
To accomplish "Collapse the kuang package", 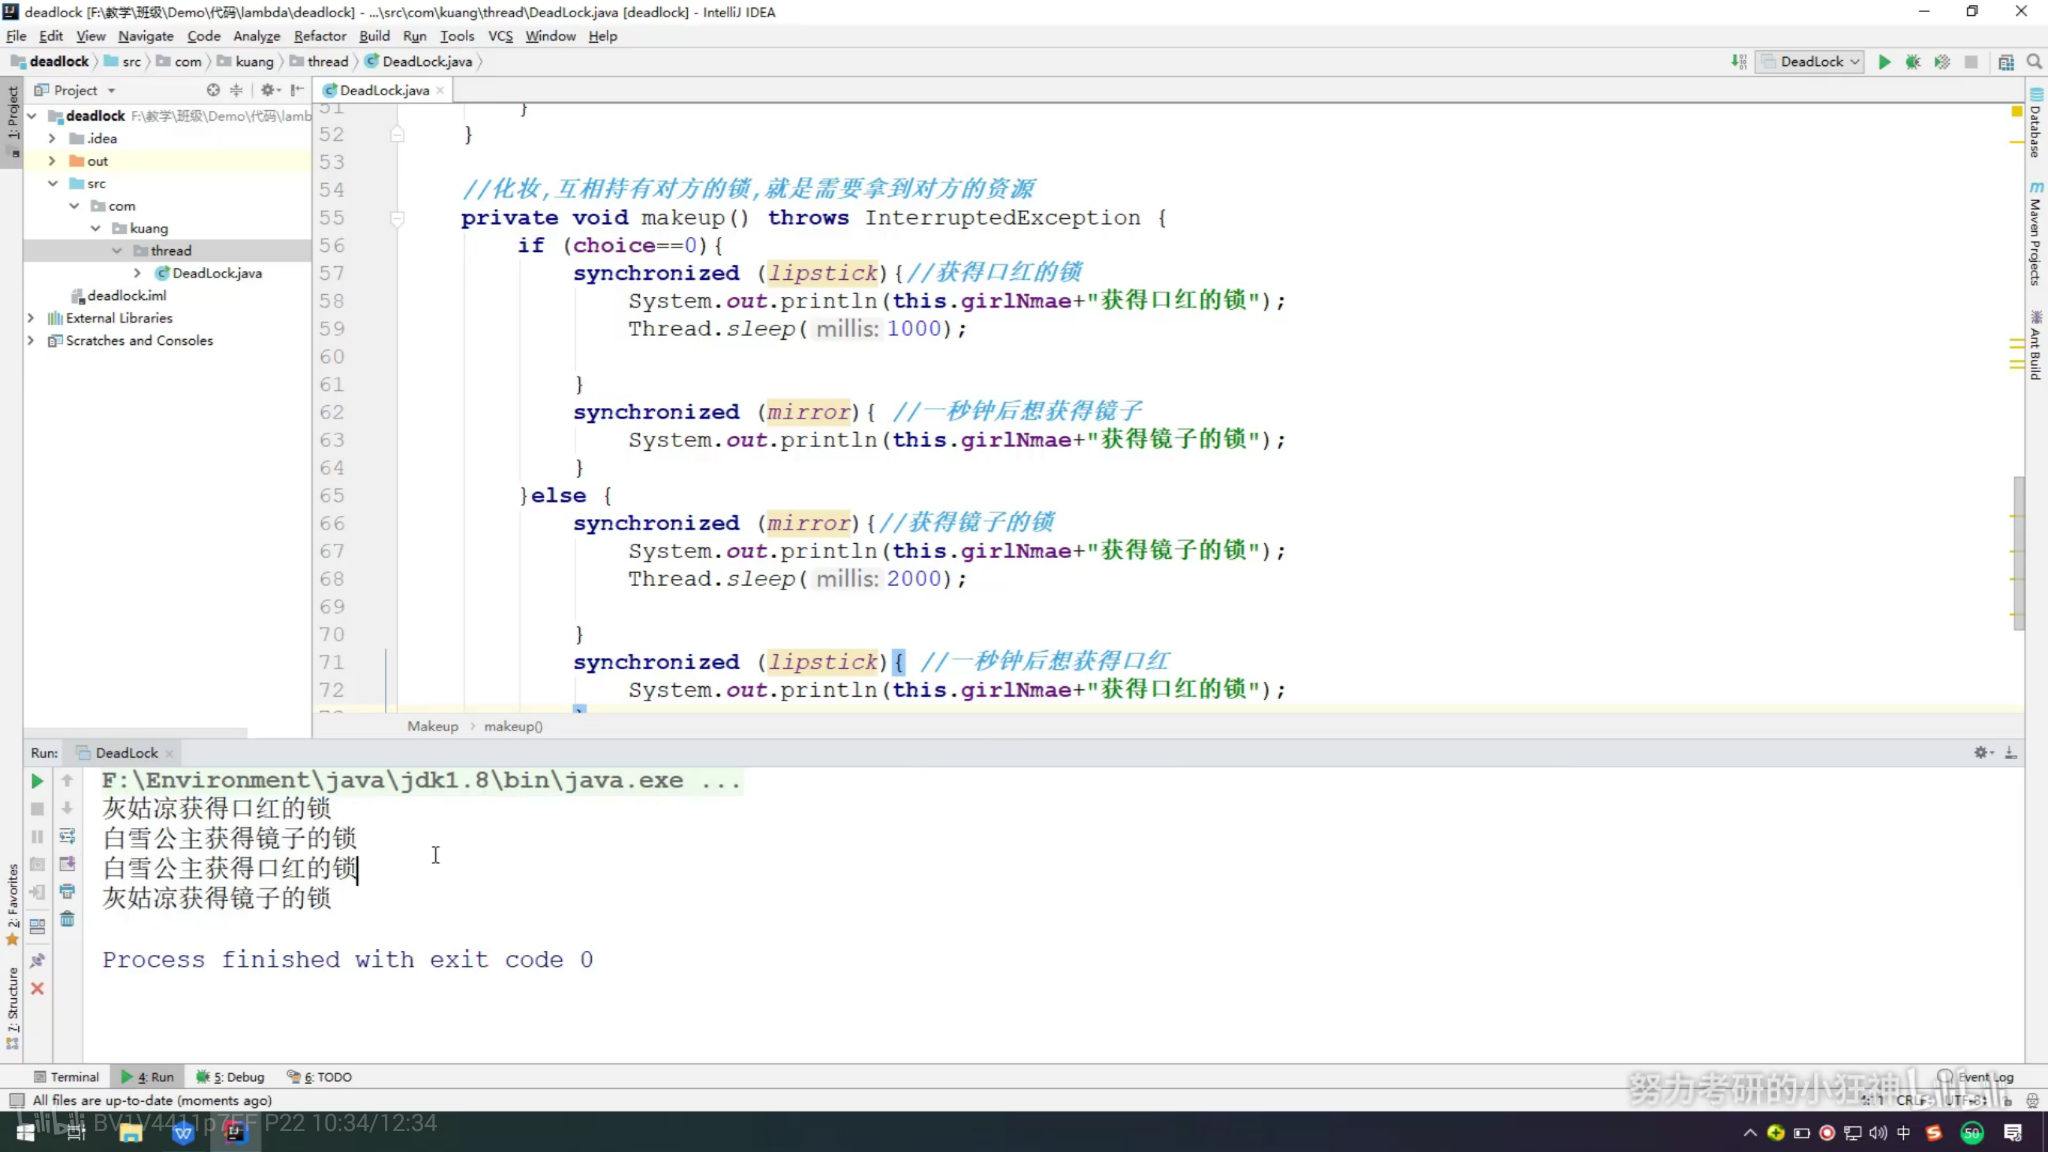I will pyautogui.click(x=95, y=229).
